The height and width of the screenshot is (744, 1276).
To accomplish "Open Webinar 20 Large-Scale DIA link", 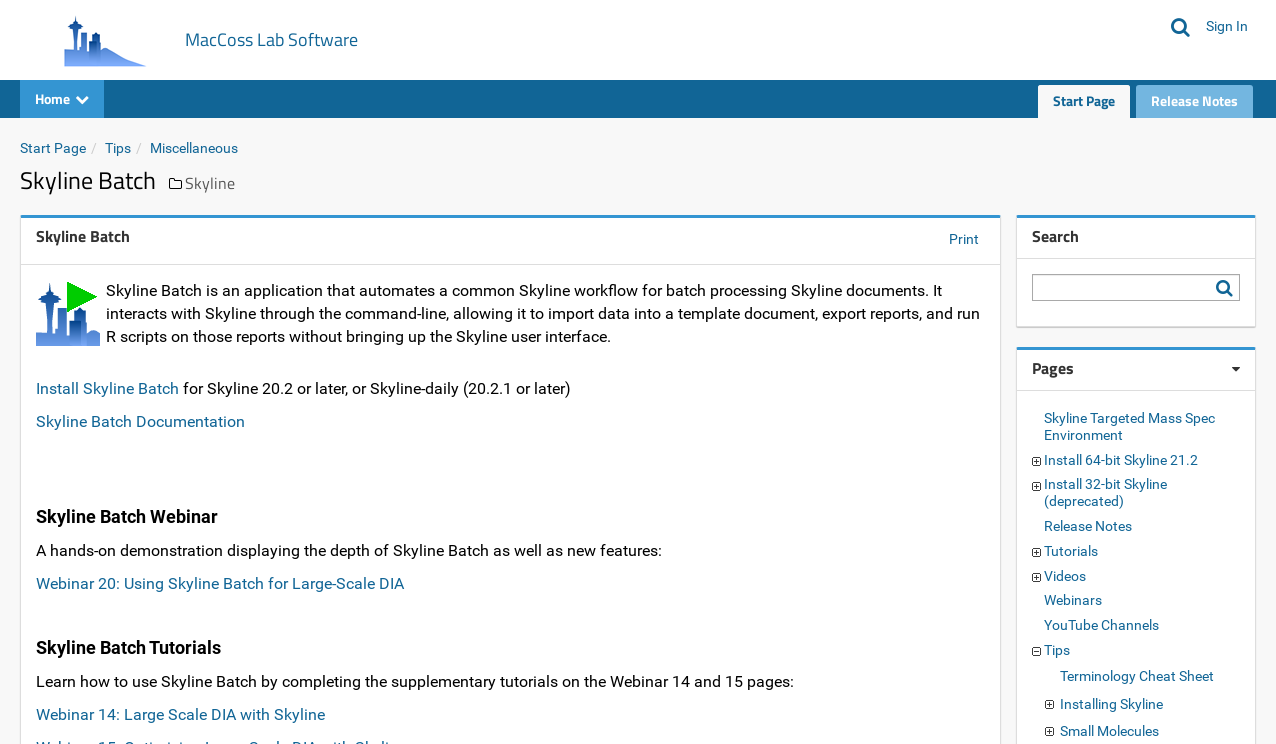I will [x=220, y=584].
